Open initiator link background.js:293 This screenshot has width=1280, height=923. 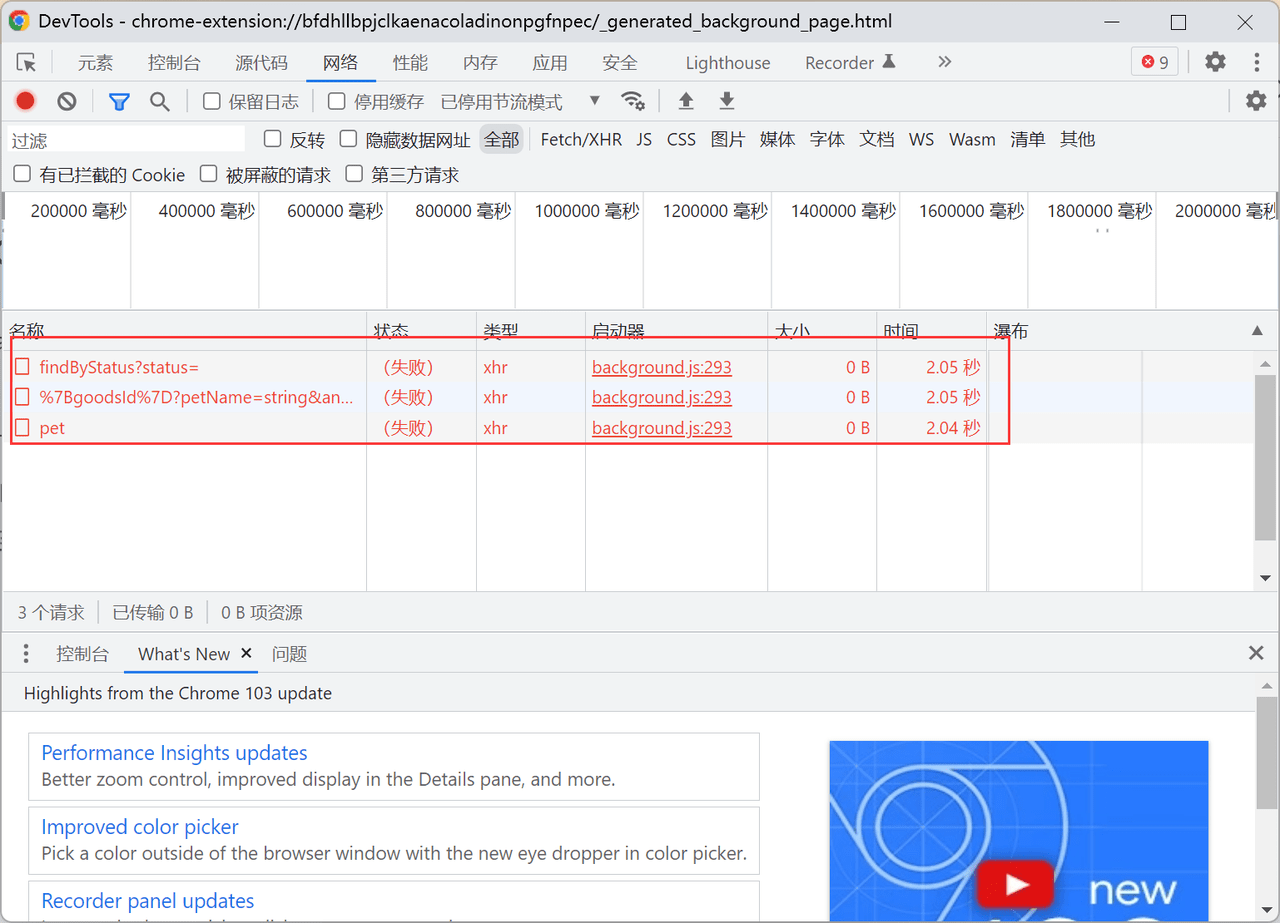[x=661, y=367]
